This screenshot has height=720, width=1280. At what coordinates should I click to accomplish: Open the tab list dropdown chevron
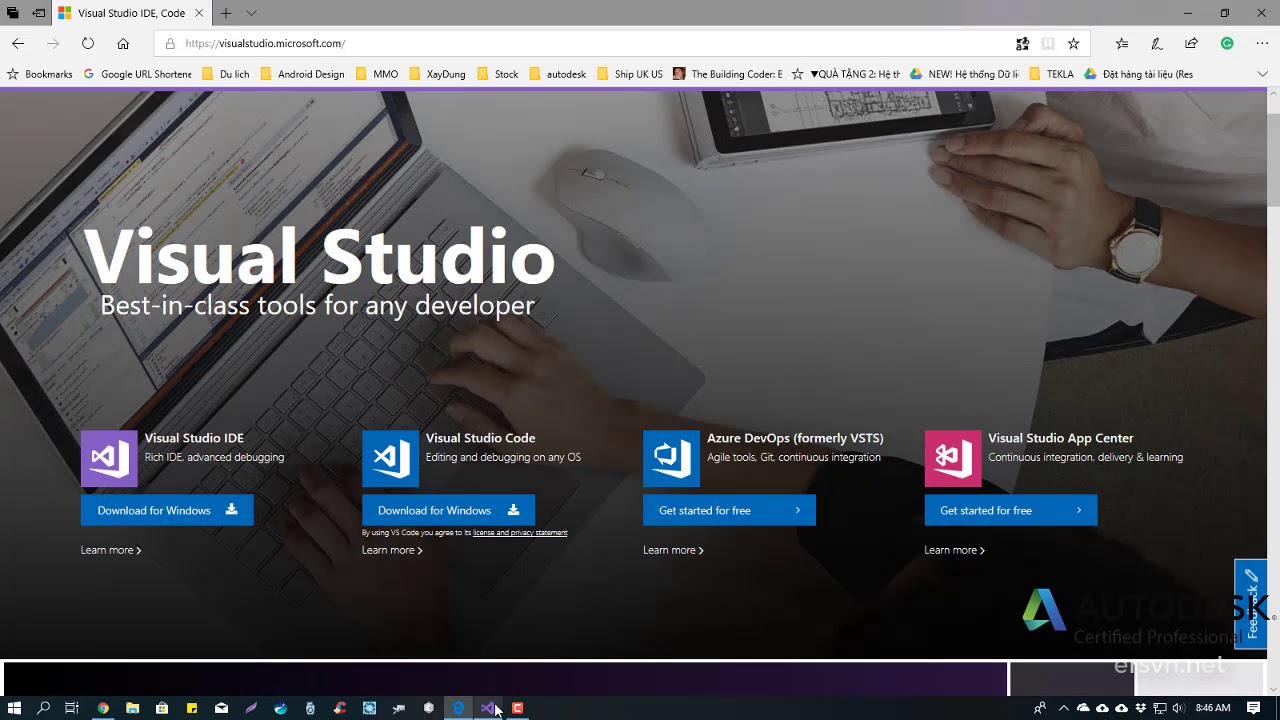(x=251, y=13)
